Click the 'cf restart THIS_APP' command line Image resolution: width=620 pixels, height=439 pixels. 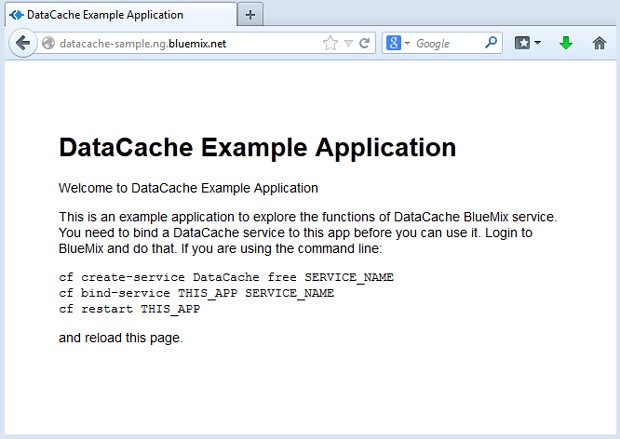pyautogui.click(x=130, y=309)
